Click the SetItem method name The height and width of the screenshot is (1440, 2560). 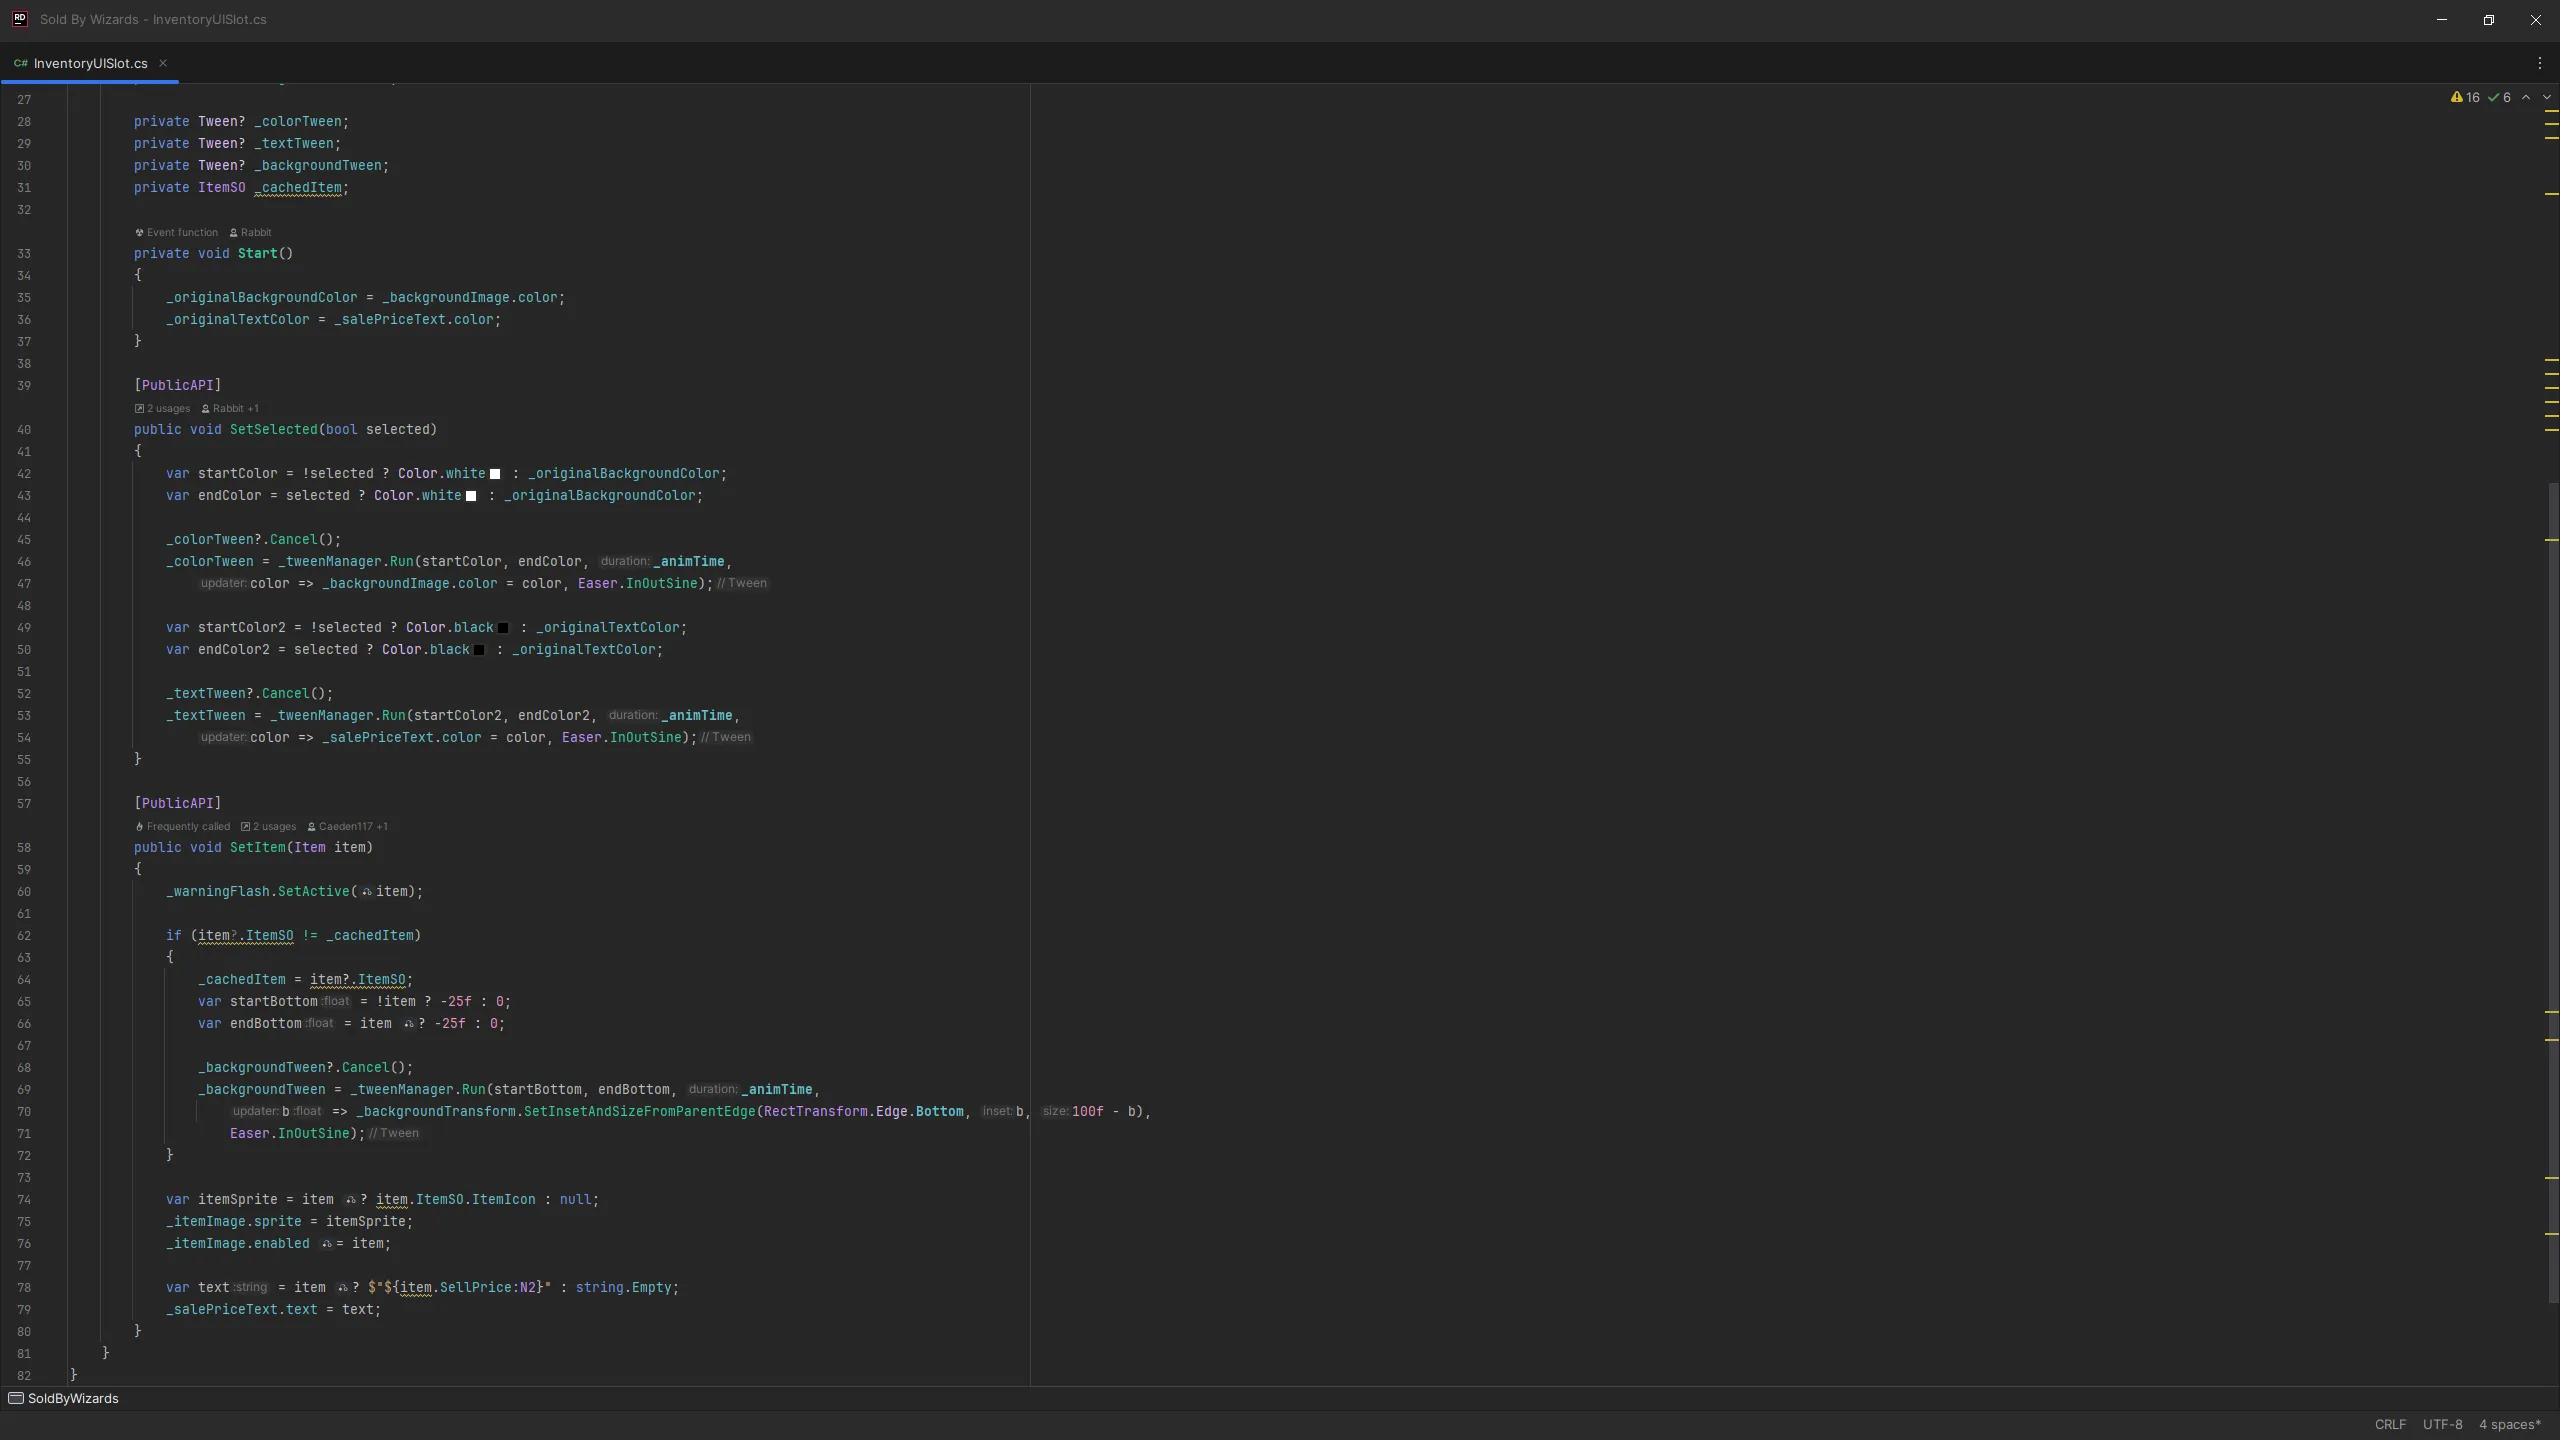tap(258, 848)
